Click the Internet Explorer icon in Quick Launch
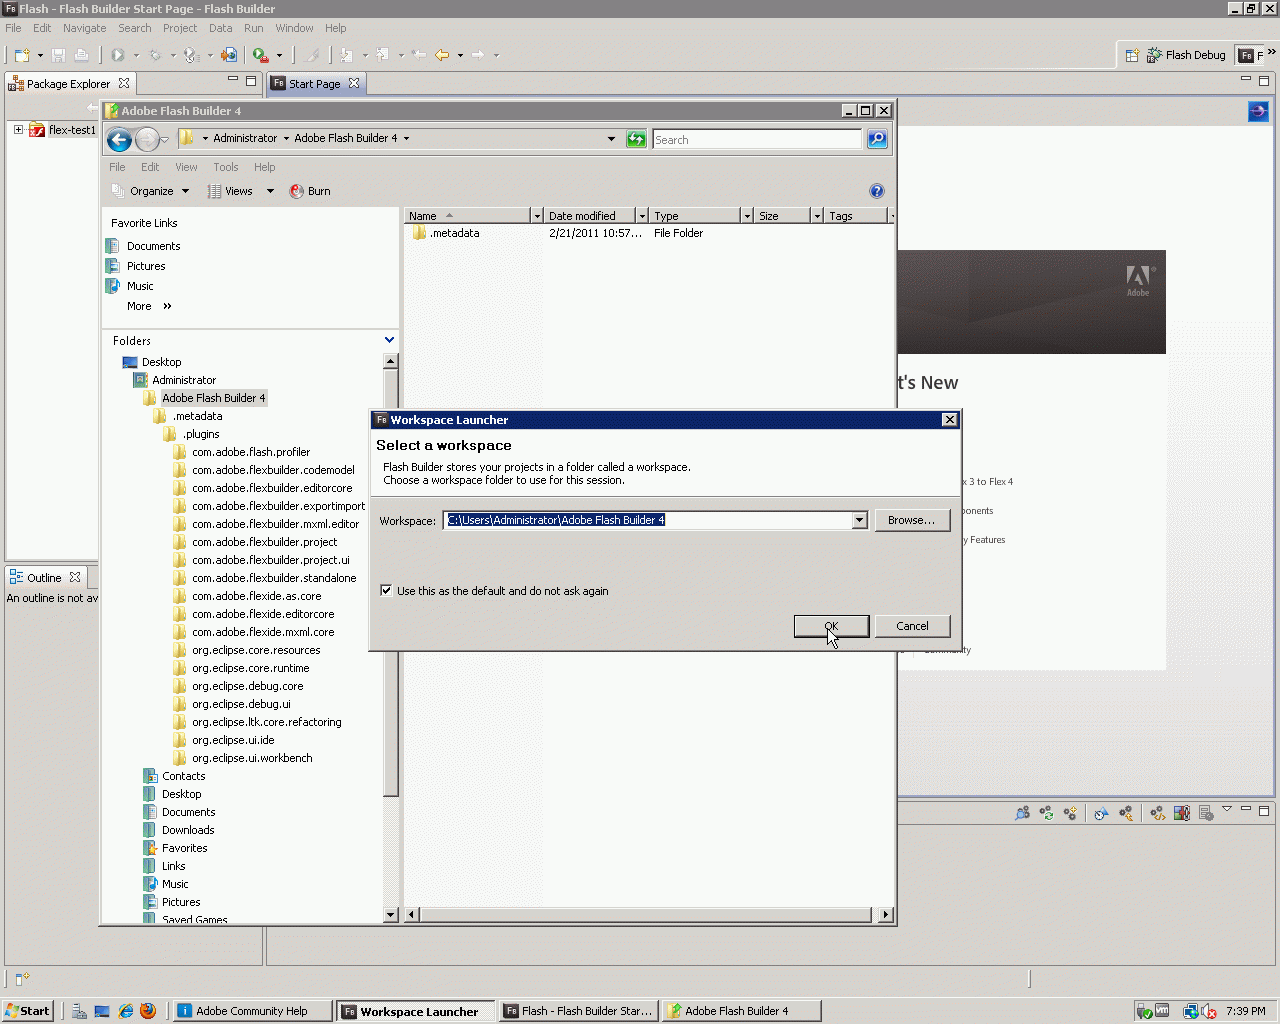The width and height of the screenshot is (1280, 1024). [125, 1011]
